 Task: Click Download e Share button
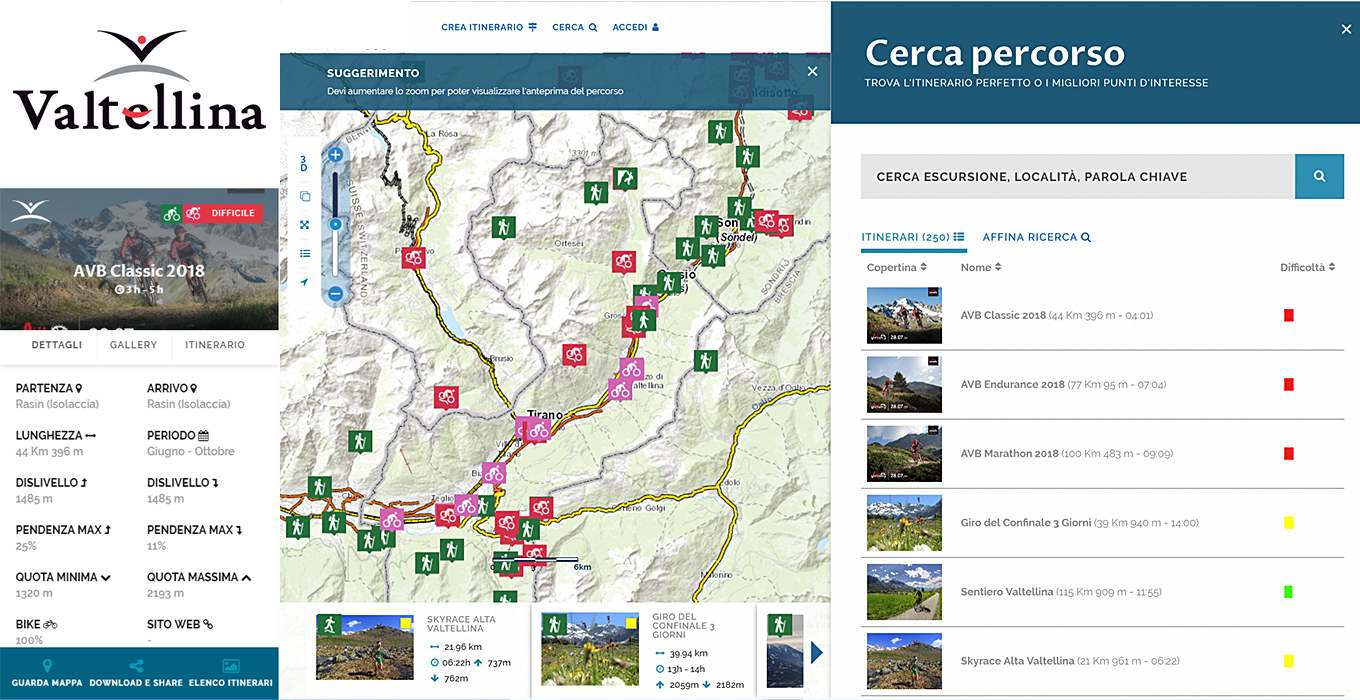(x=136, y=673)
